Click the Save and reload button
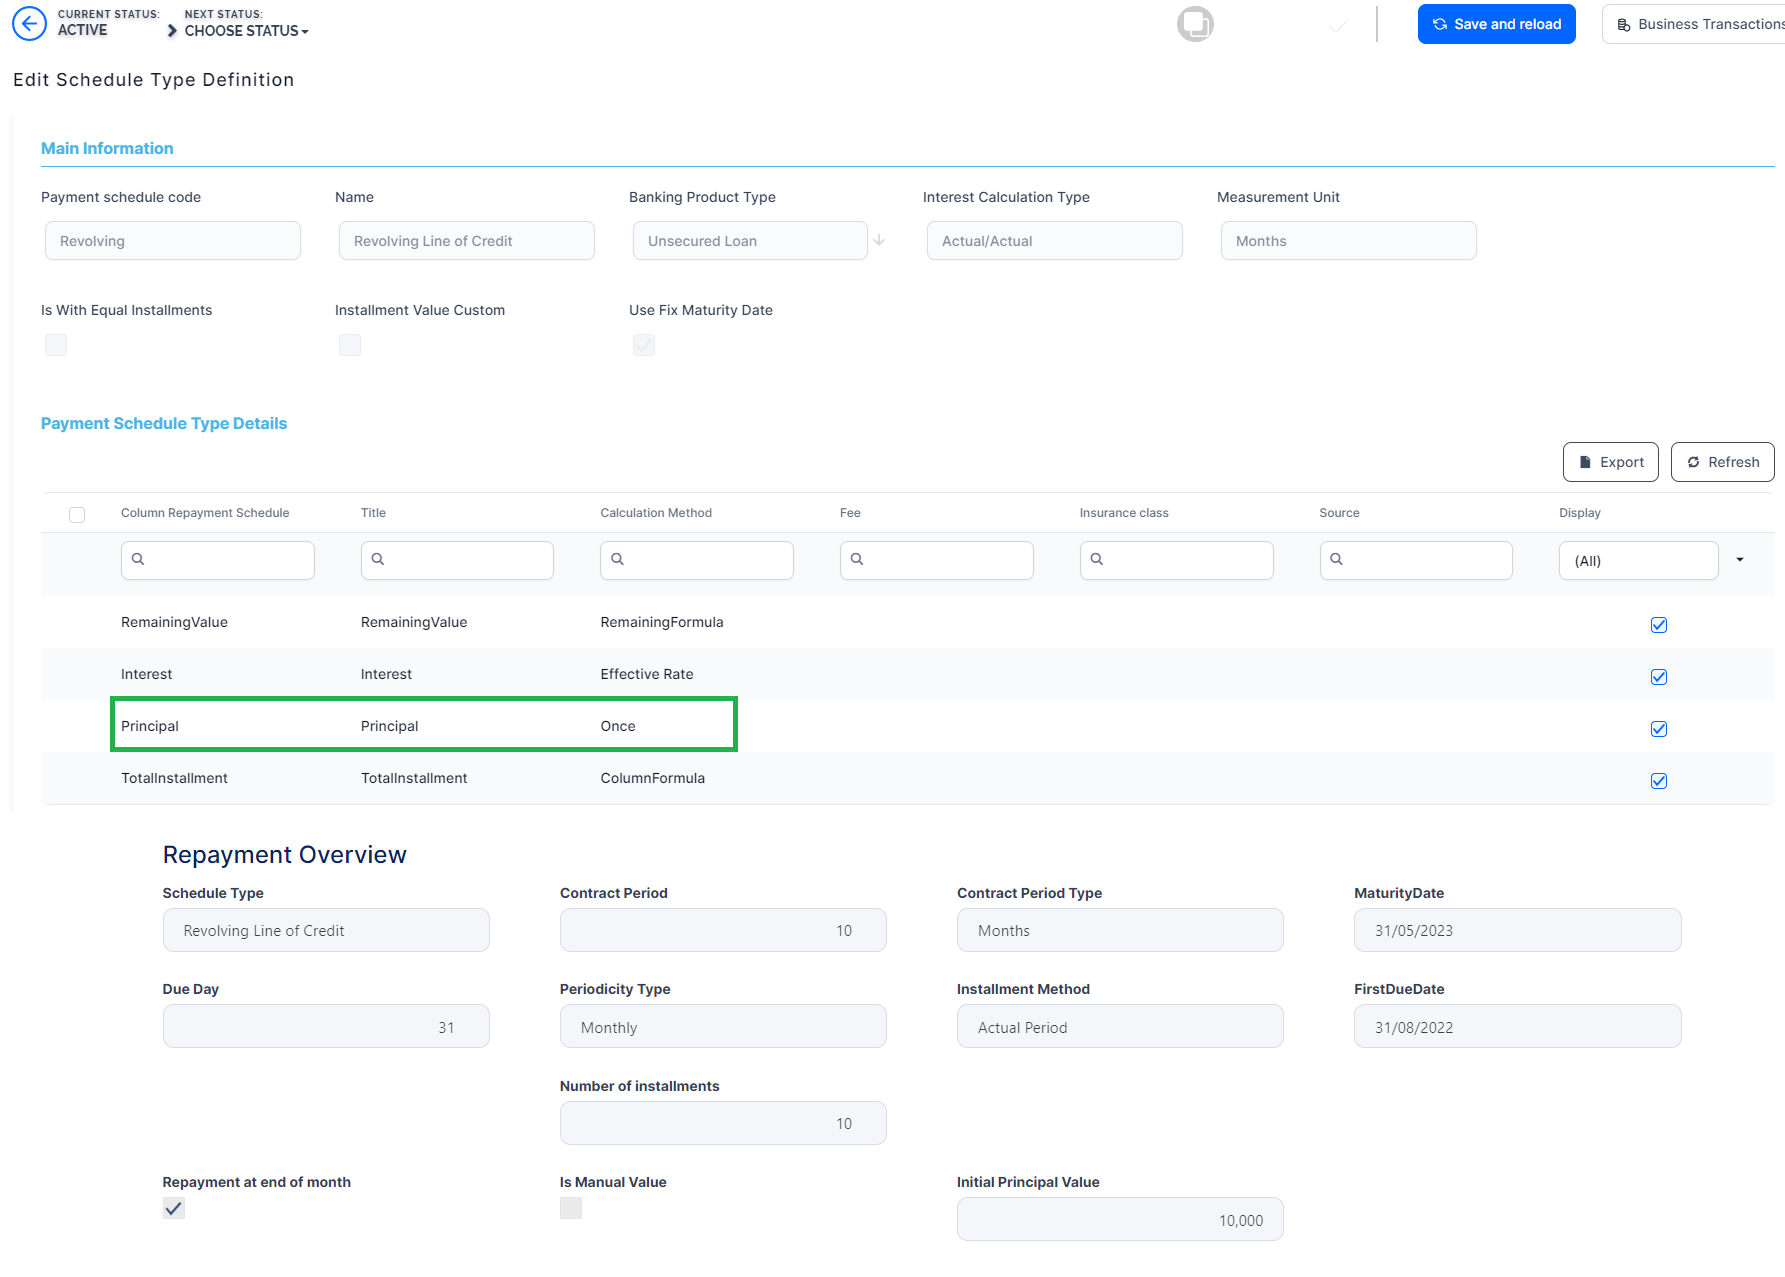Image resolution: width=1785 pixels, height=1277 pixels. pos(1496,24)
